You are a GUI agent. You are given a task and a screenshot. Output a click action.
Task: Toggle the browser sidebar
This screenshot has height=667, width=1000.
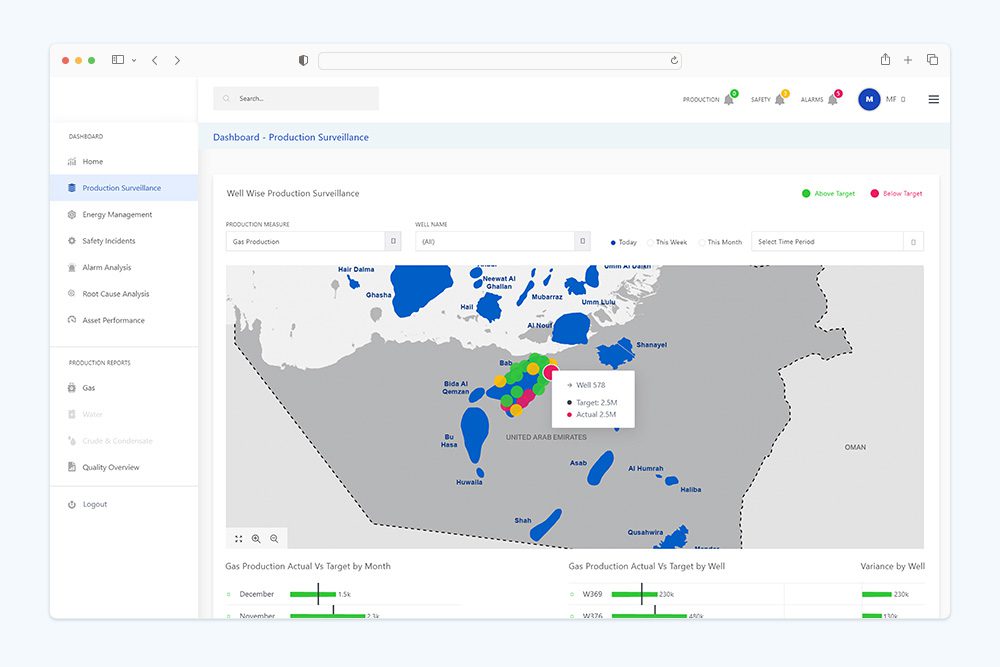(118, 59)
